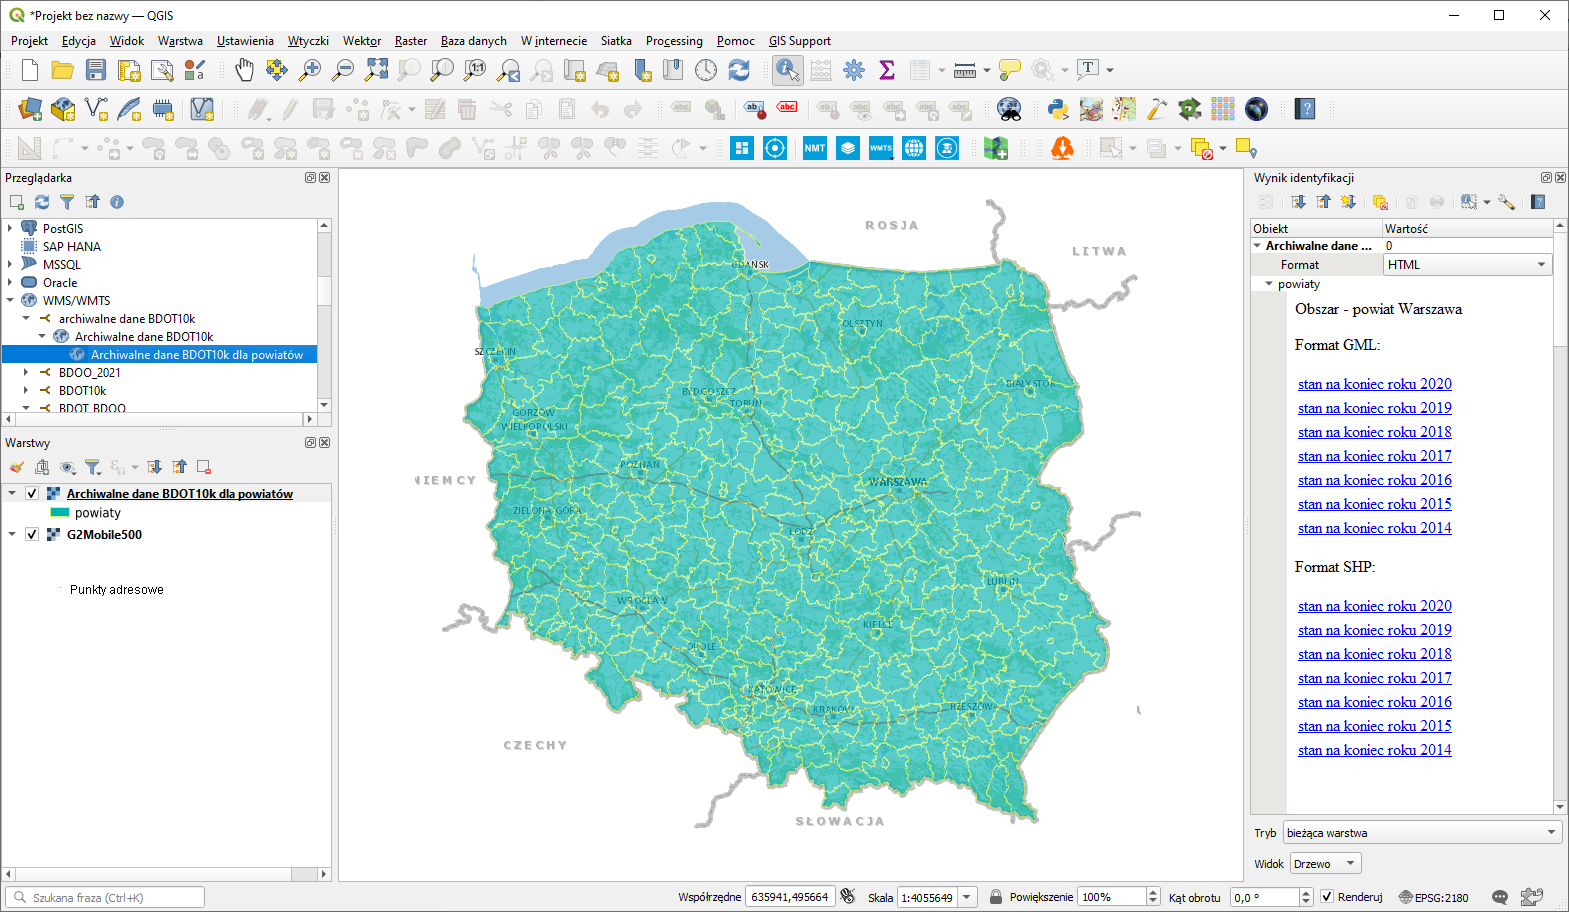The image size is (1569, 912).
Task: Open the Processing menu
Action: 674,41
